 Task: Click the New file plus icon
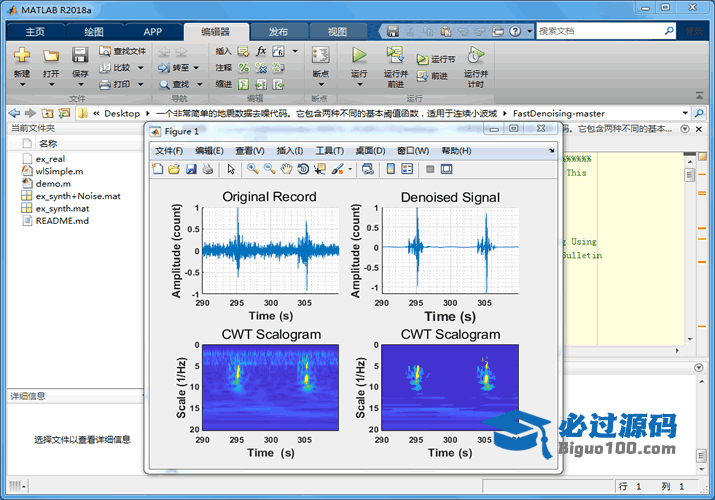(21, 55)
